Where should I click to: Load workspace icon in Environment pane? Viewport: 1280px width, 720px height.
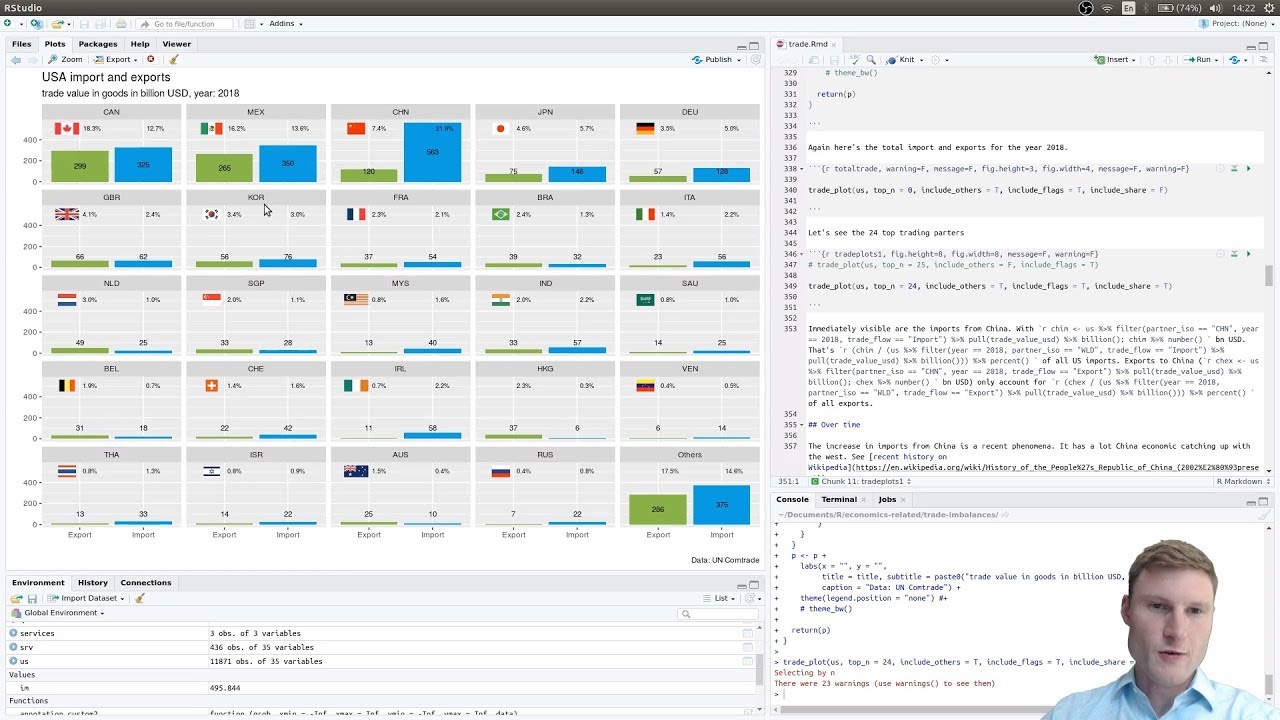pos(17,598)
